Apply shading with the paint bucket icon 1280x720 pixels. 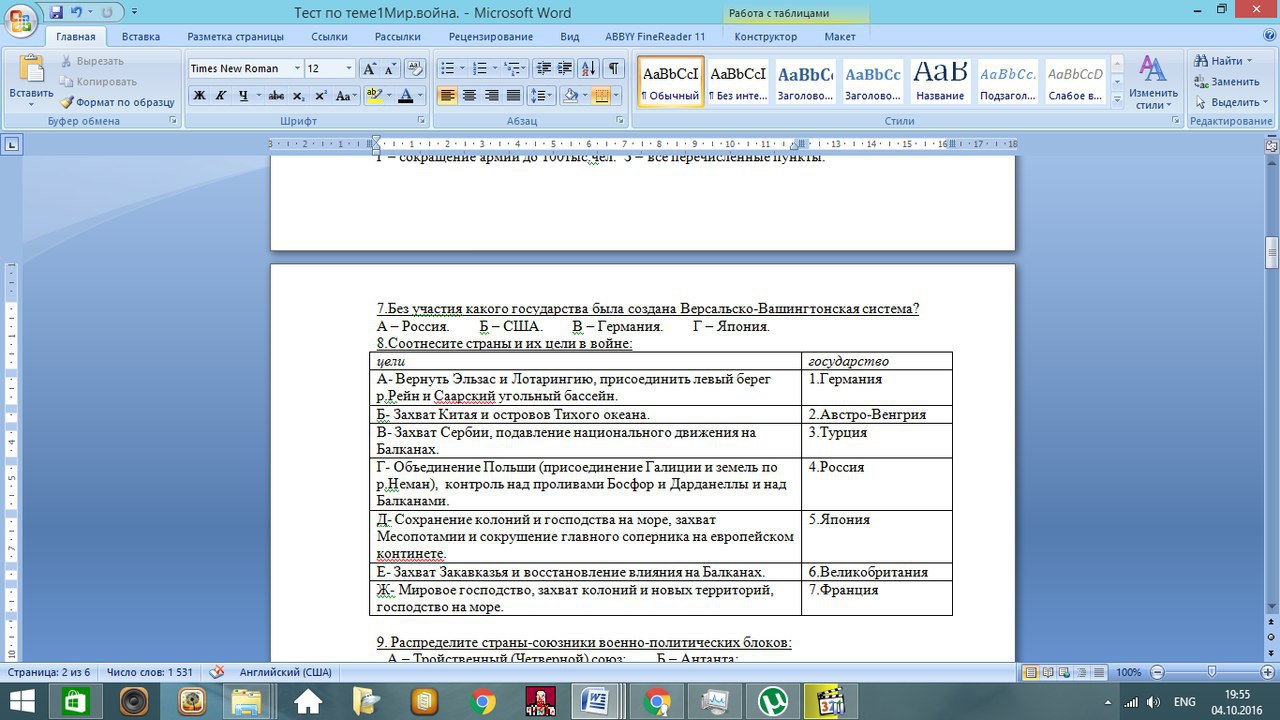pos(570,96)
